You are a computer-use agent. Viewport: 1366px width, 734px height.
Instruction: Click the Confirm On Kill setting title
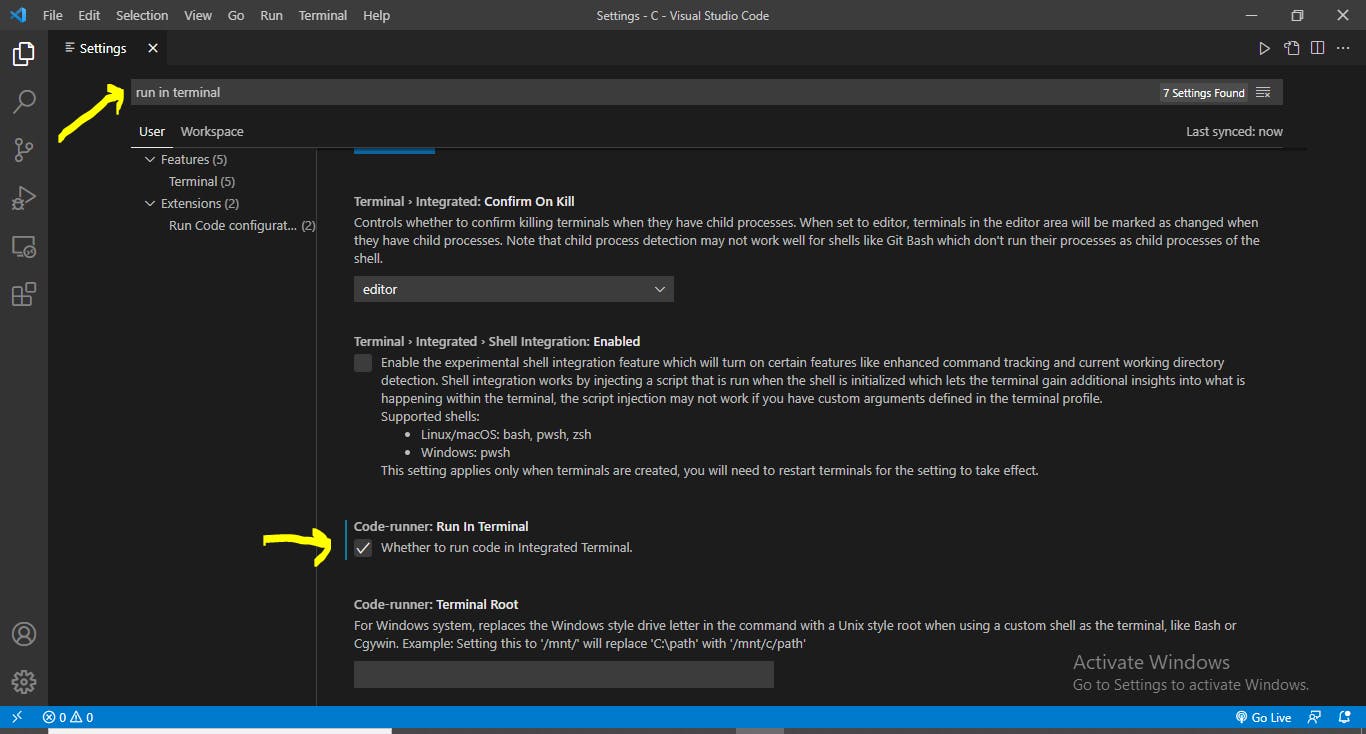pos(464,202)
